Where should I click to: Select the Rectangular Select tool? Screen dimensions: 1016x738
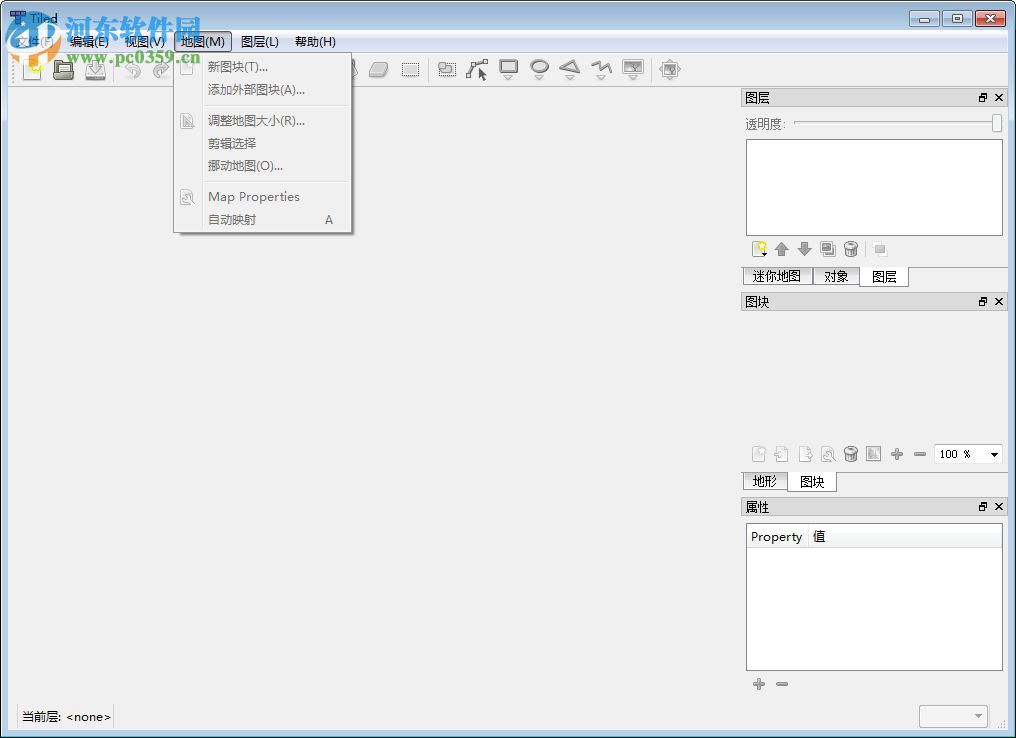pos(410,69)
